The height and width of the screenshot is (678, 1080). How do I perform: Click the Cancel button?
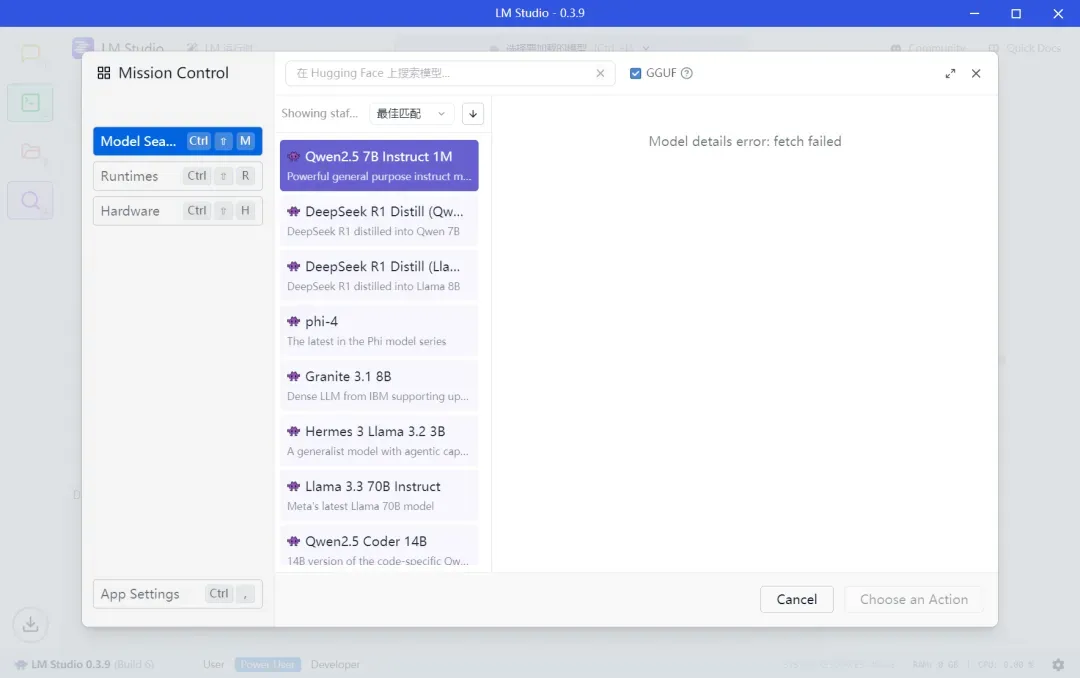(x=796, y=599)
